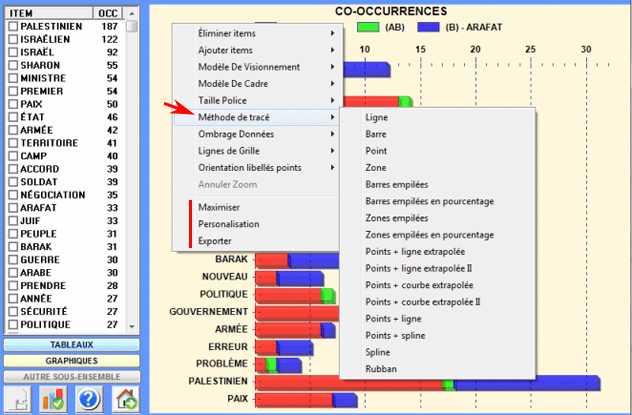Check the ISRAÉLIEN item checkbox

[13, 39]
